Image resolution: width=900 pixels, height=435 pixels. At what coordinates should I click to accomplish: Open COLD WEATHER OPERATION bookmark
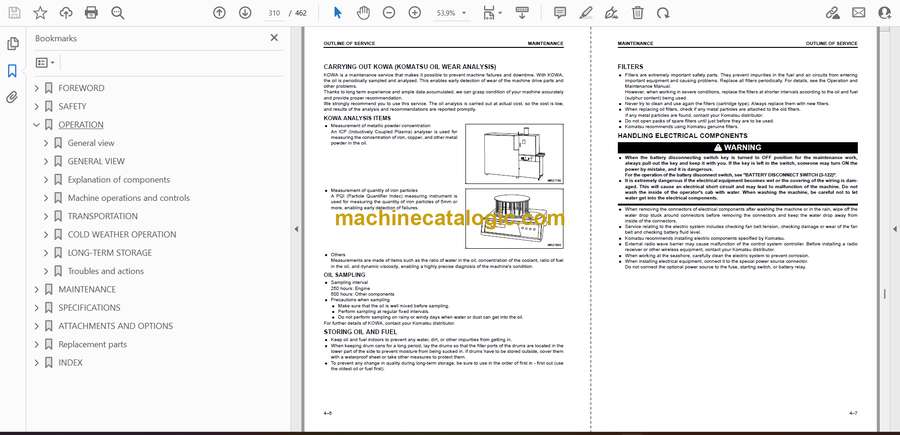(x=122, y=235)
